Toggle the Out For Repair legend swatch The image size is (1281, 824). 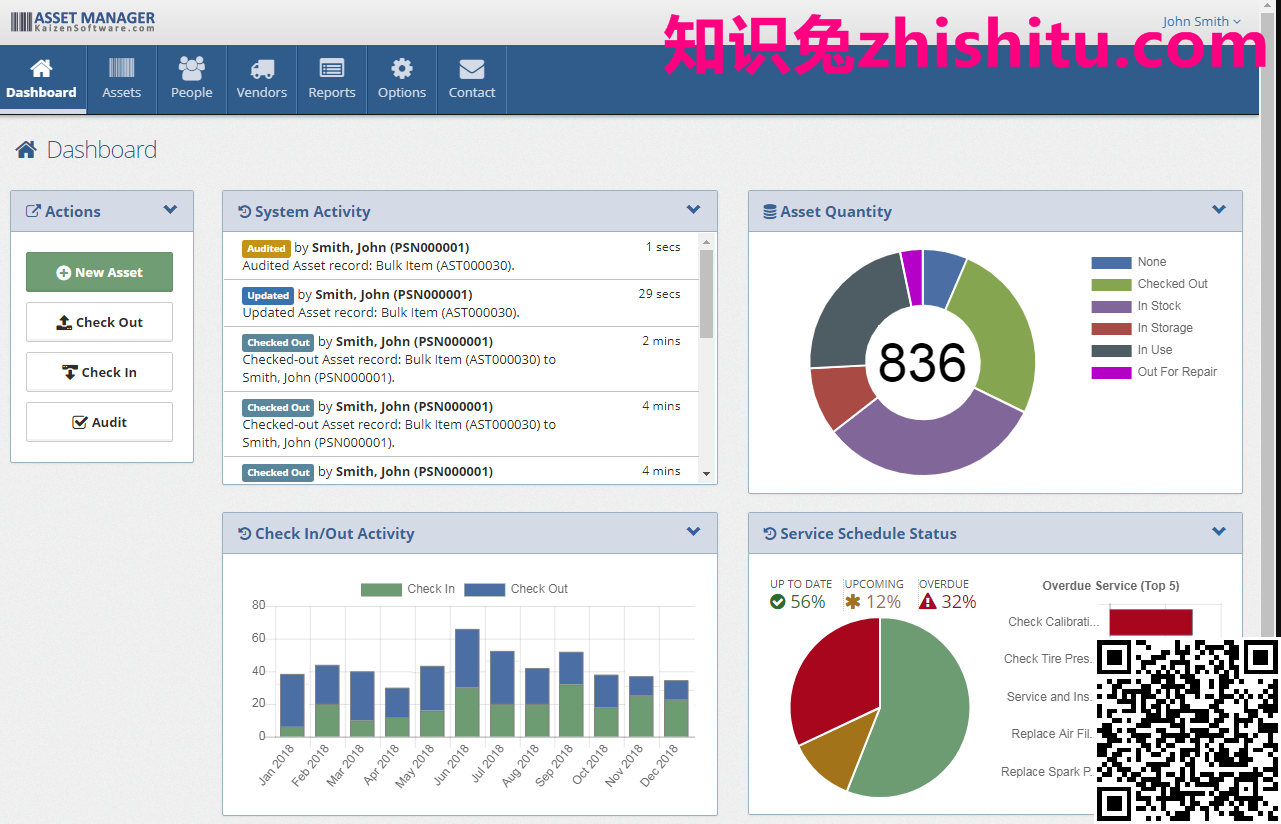(1111, 372)
